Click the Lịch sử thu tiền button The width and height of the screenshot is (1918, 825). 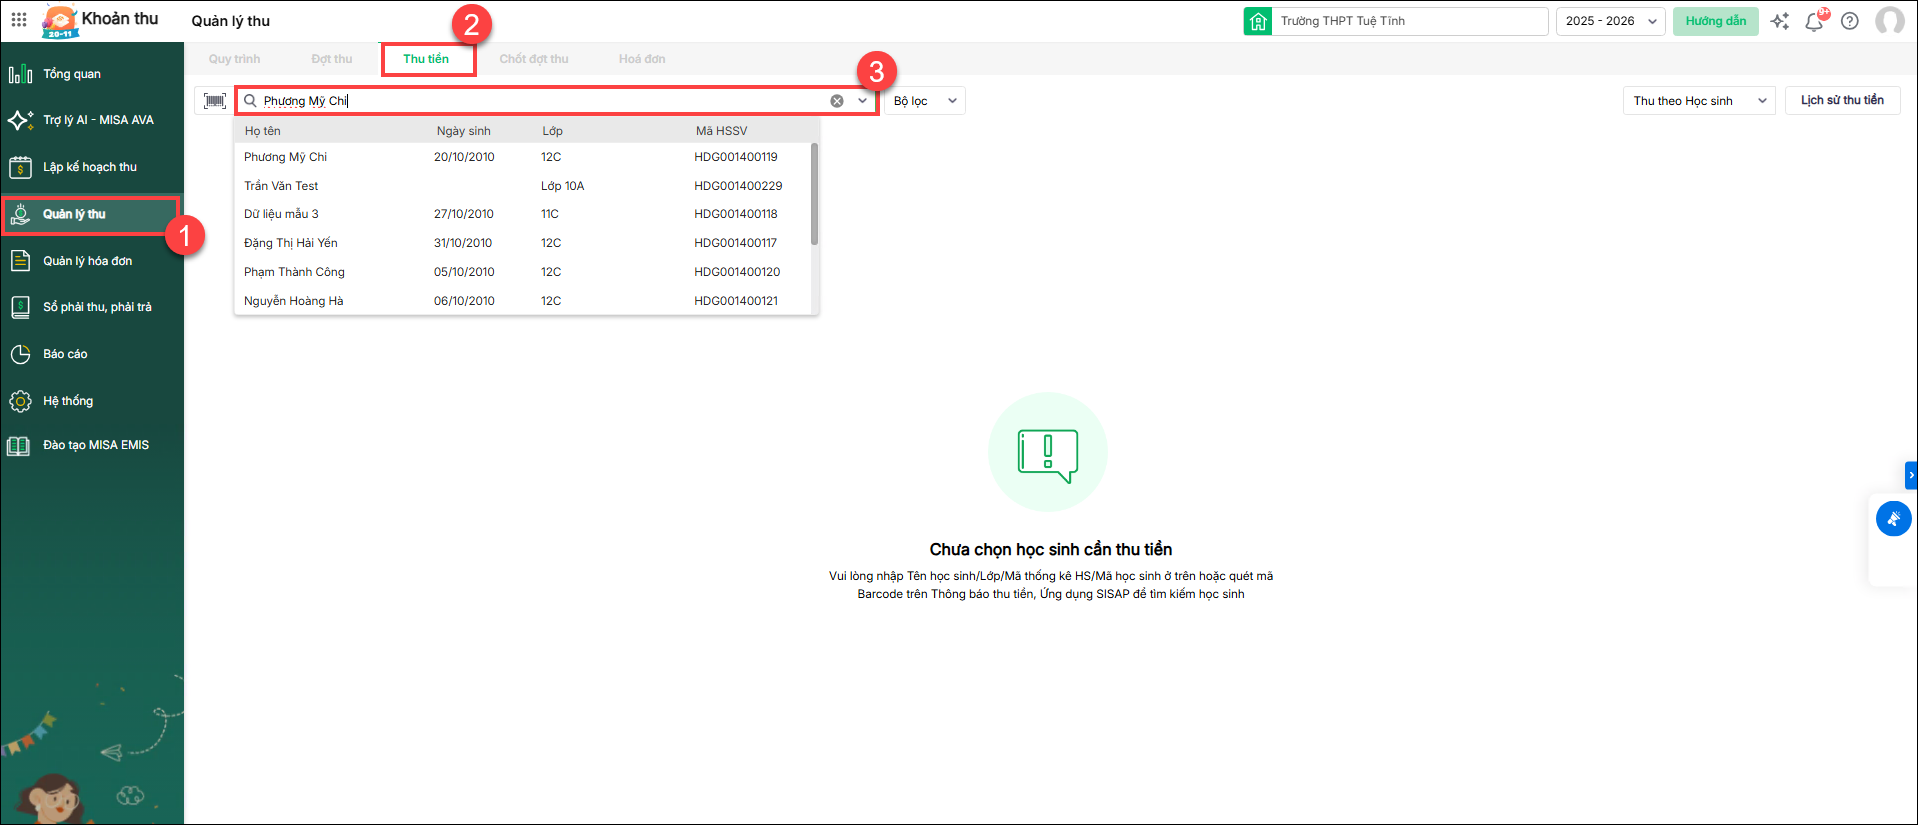tap(1842, 101)
